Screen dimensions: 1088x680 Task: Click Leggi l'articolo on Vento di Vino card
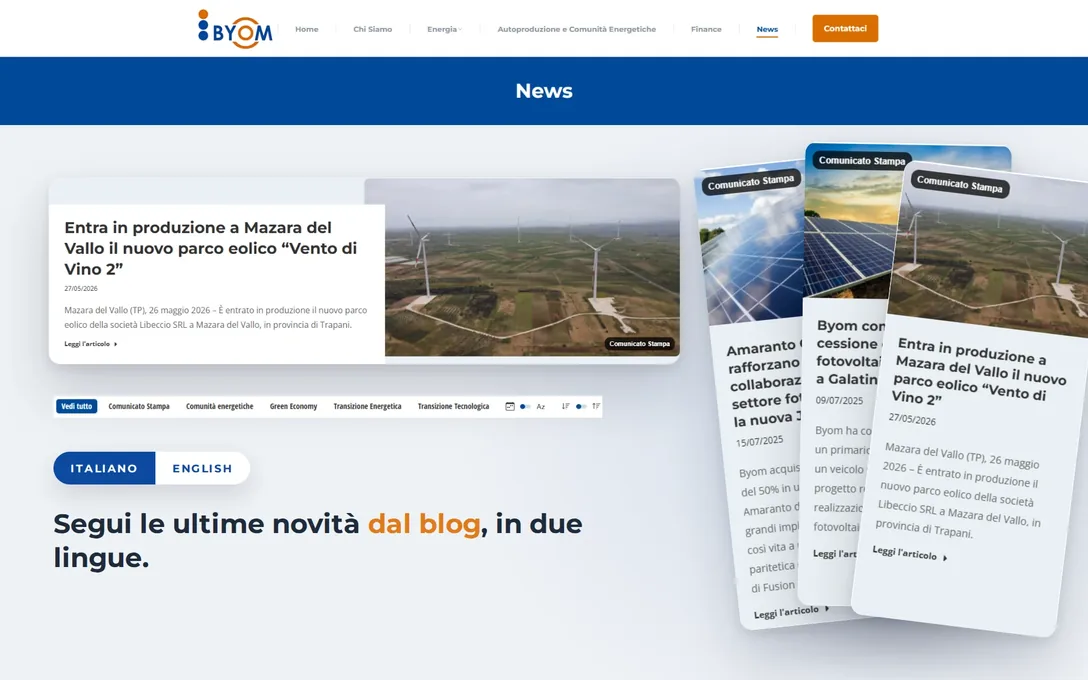[x=910, y=553]
